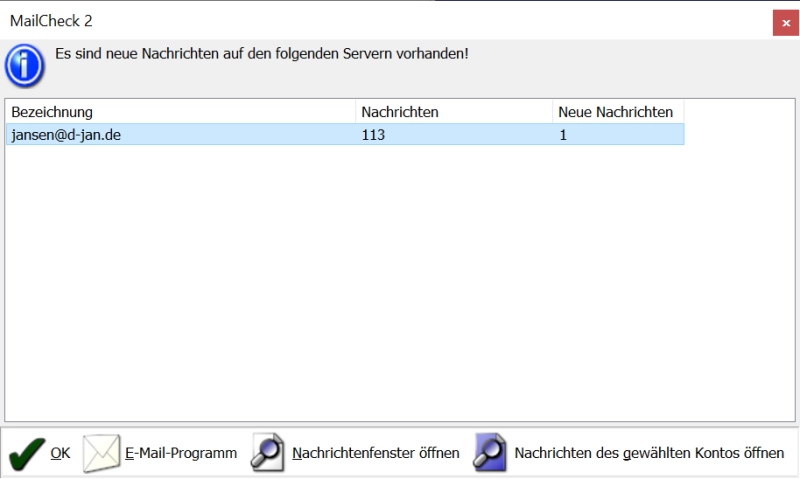The width and height of the screenshot is (800, 479).
Task: Click the blue information icon
Action: (24, 66)
